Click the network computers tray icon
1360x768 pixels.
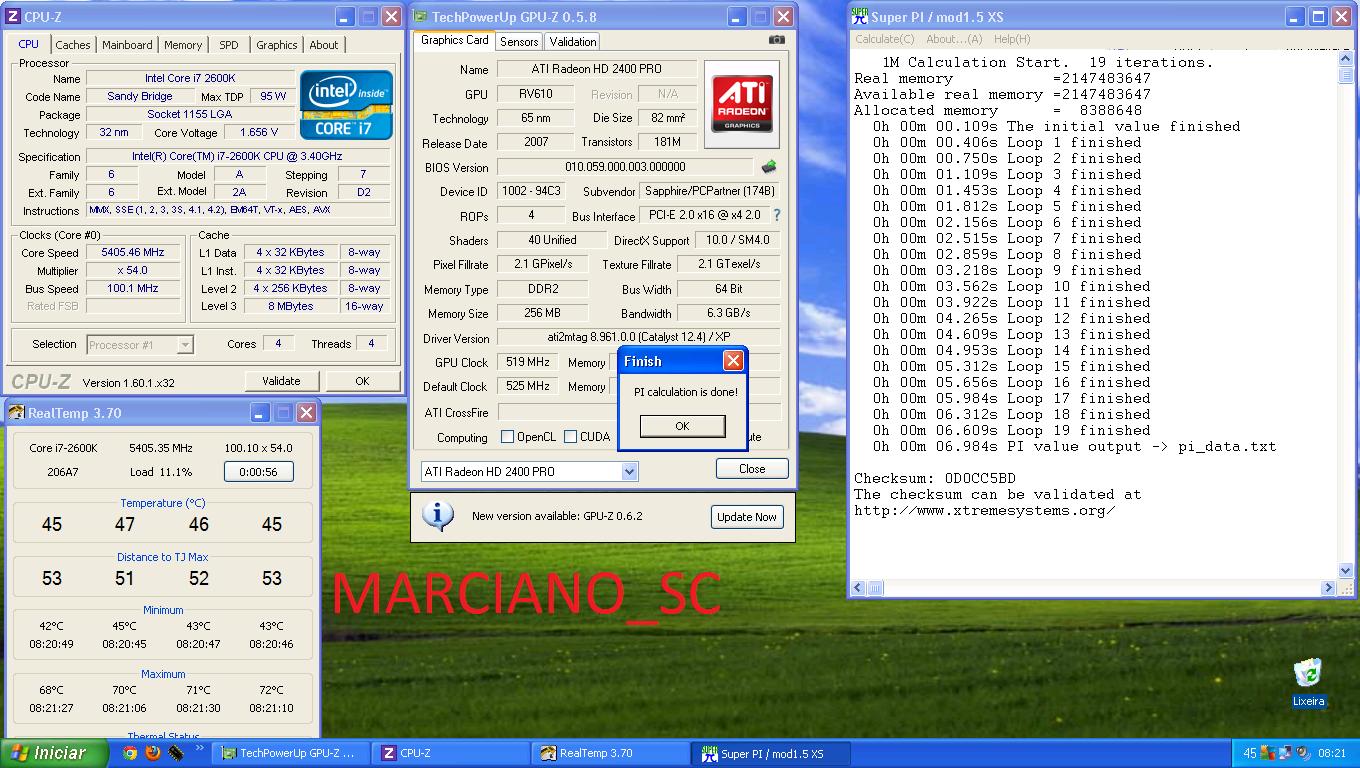tap(1284, 754)
